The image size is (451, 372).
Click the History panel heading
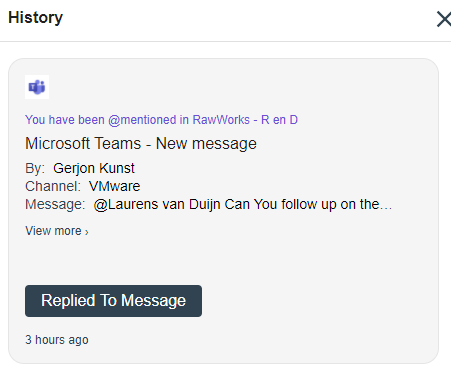pyautogui.click(x=35, y=18)
